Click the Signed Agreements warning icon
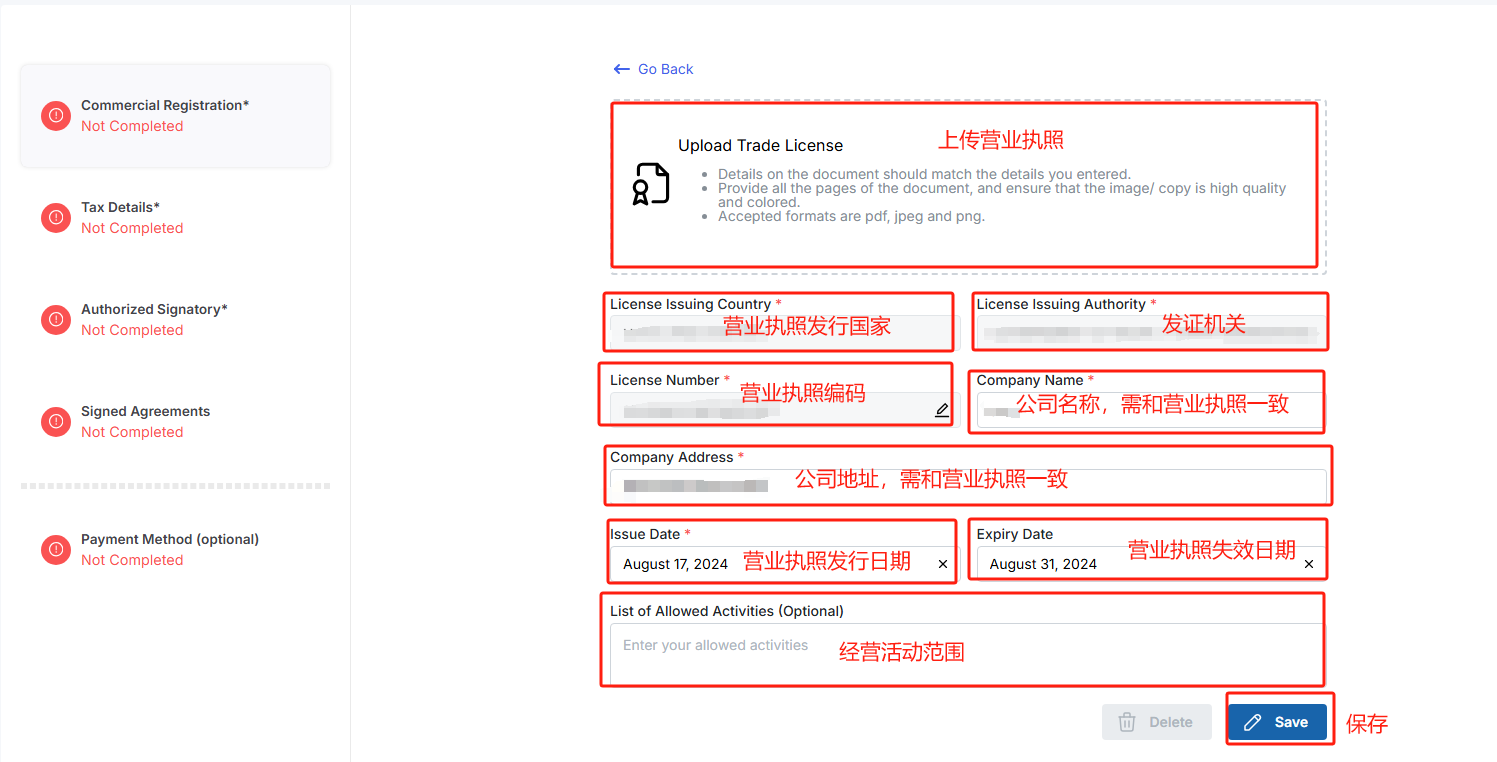1497x762 pixels. [56, 422]
